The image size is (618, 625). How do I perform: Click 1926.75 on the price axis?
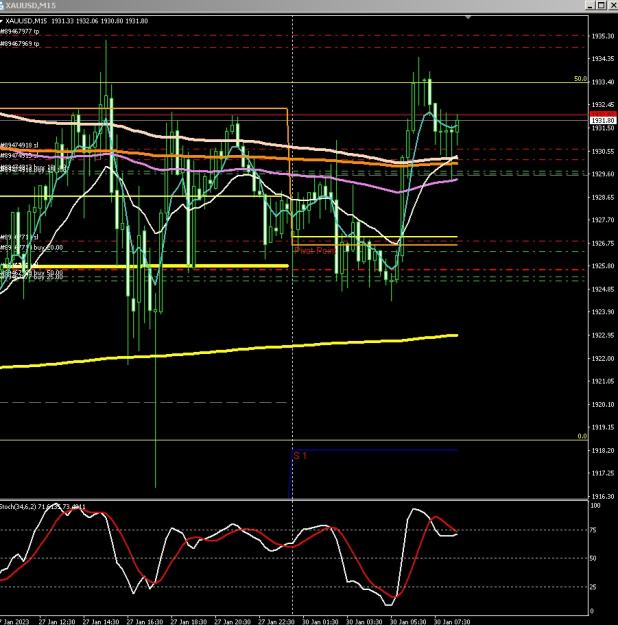(602, 243)
